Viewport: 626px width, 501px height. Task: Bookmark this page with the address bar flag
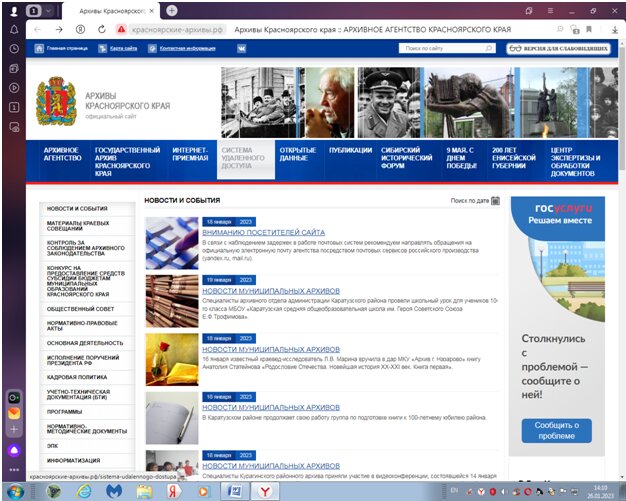(589, 29)
